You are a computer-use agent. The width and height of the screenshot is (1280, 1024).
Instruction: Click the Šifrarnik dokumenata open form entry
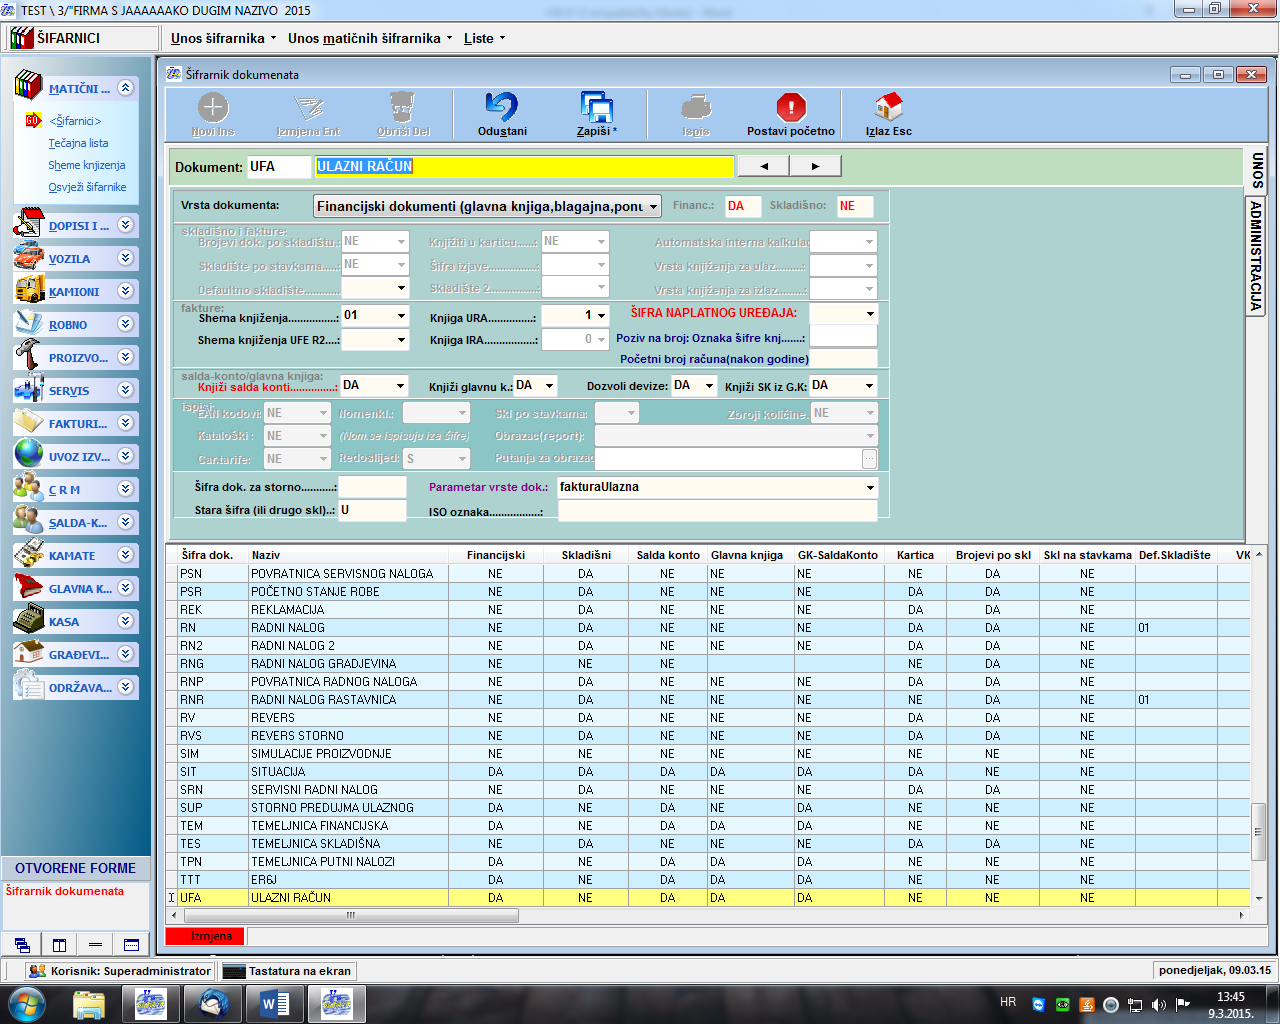[65, 891]
